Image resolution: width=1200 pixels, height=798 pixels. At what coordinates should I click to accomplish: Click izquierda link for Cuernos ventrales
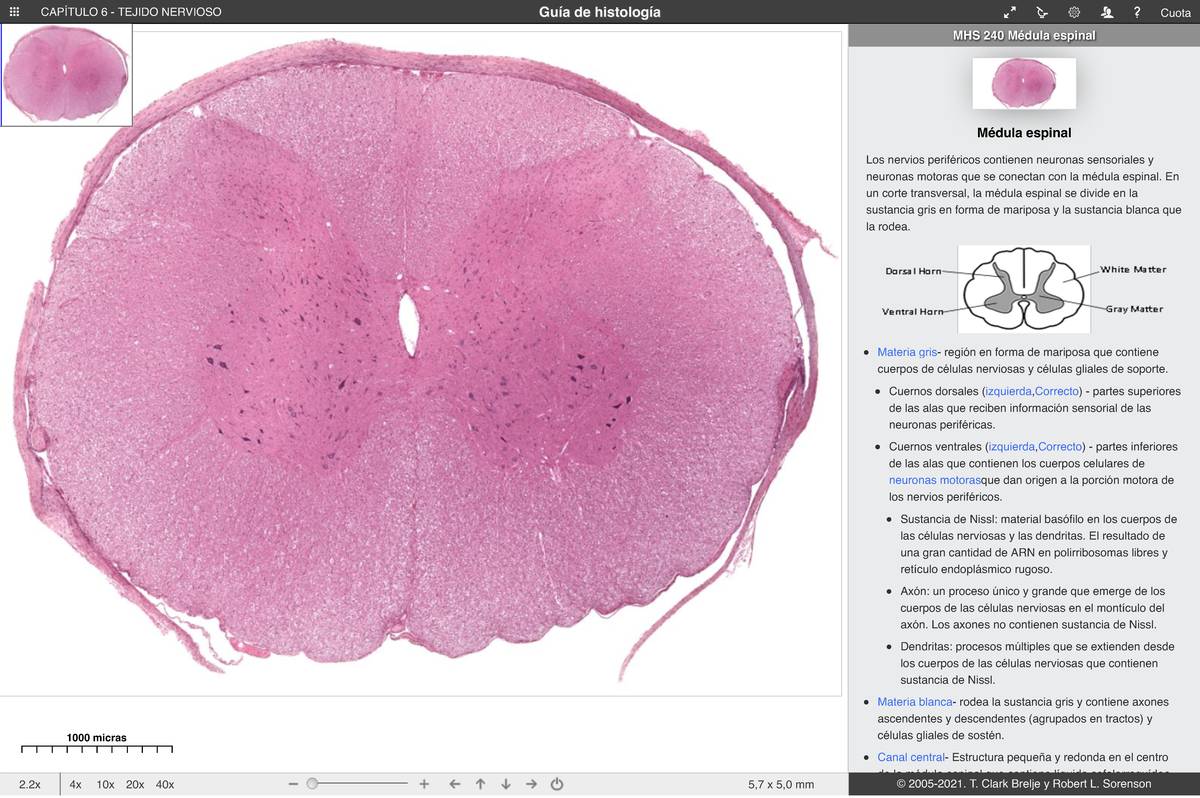pos(1013,446)
